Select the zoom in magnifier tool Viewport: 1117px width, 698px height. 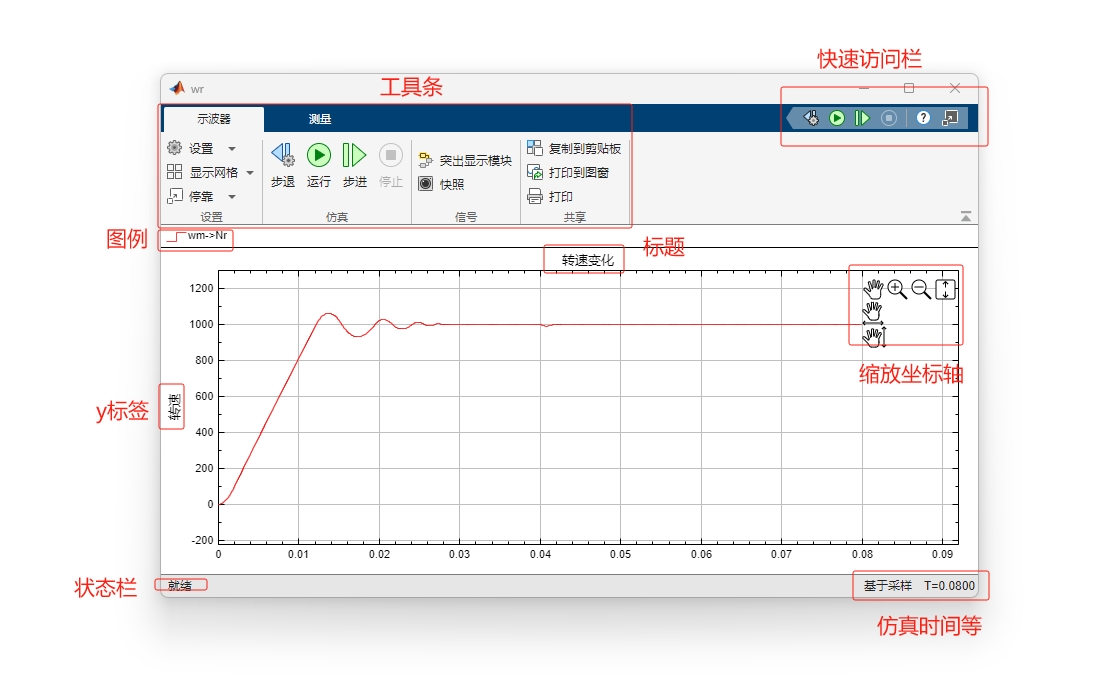coord(897,289)
